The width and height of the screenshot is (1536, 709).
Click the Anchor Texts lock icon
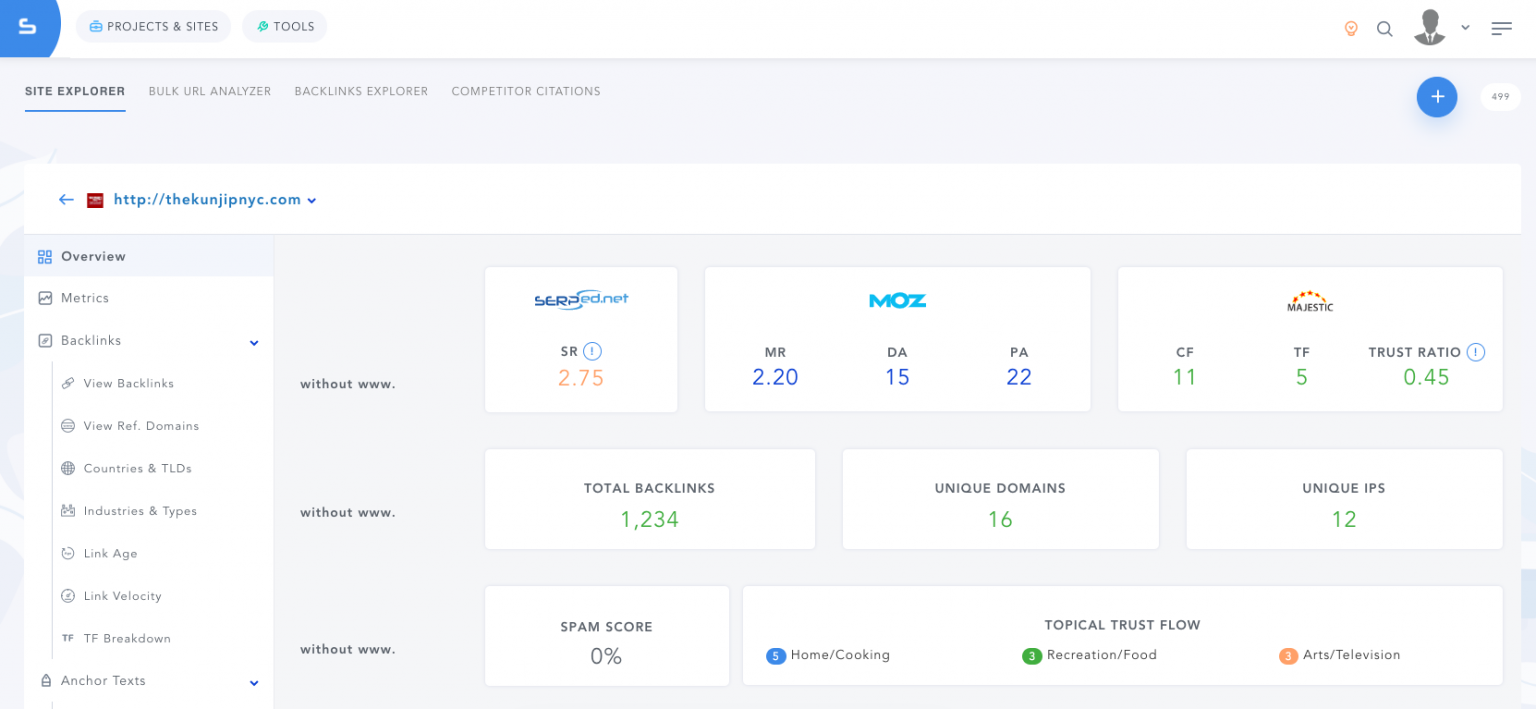[x=45, y=681]
